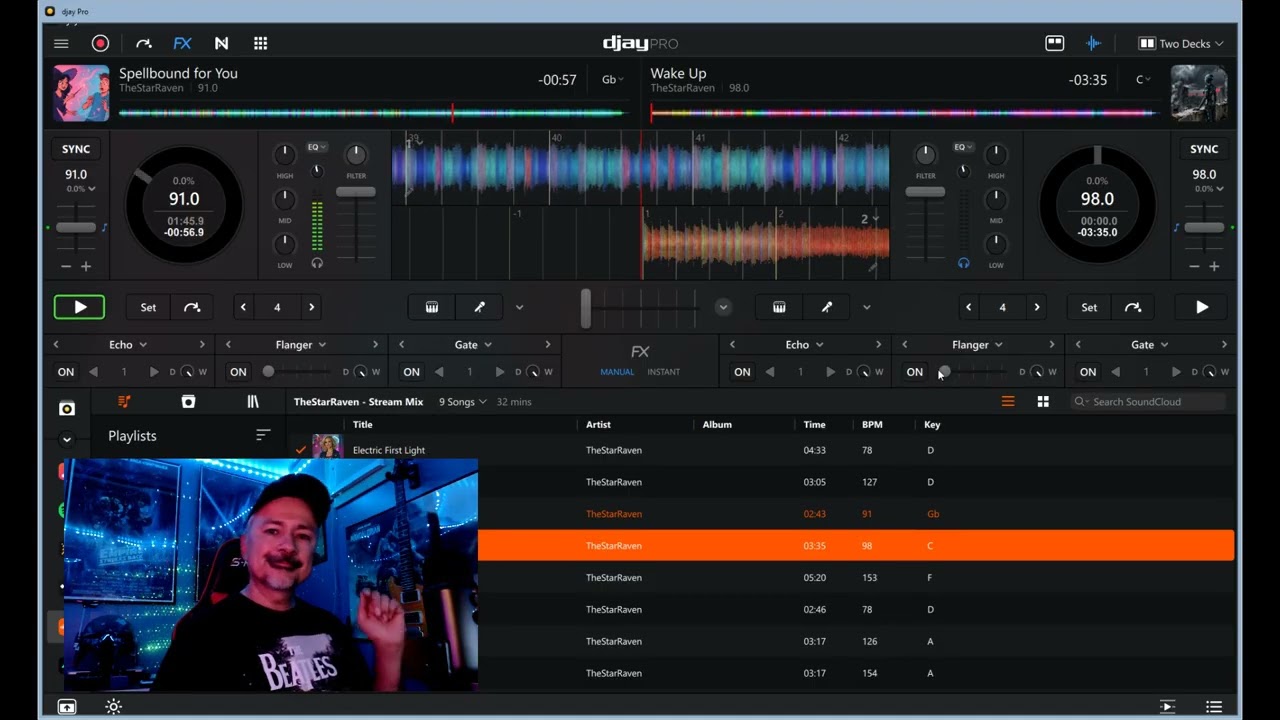Select the orange playlists source icon
Image resolution: width=1280 pixels, height=720 pixels.
pos(124,401)
